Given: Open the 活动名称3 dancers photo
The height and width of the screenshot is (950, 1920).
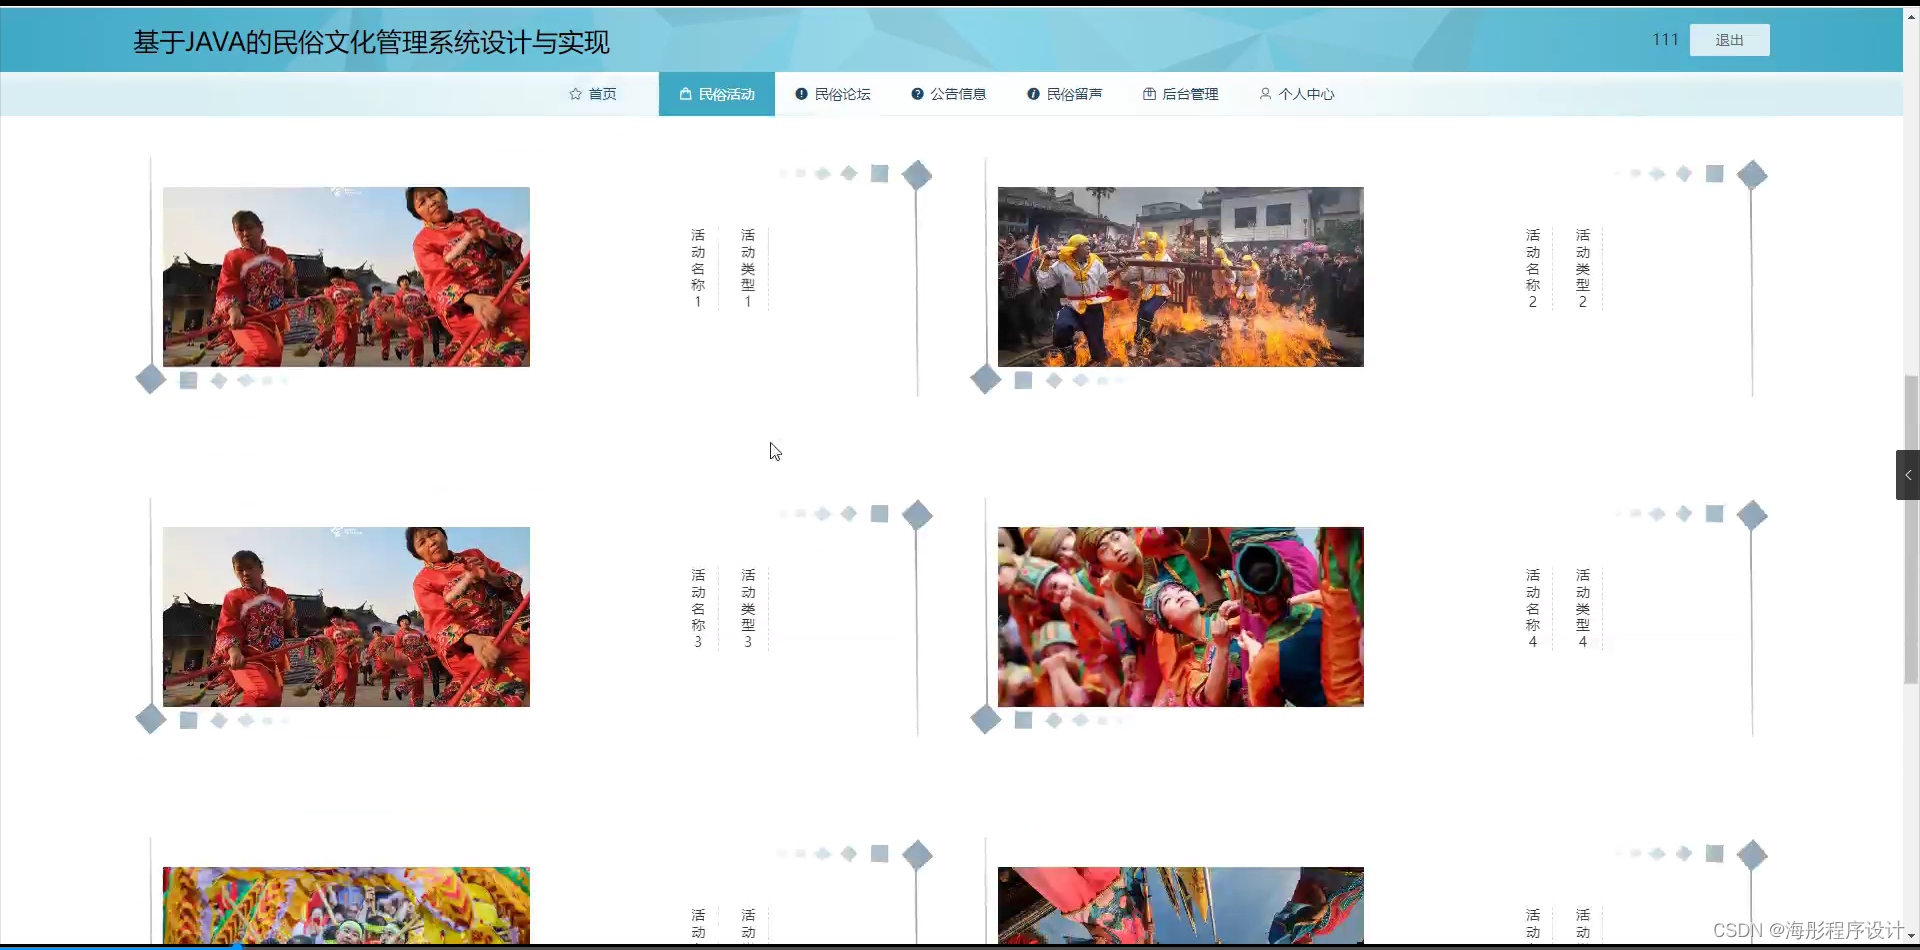Looking at the screenshot, I should pos(346,617).
